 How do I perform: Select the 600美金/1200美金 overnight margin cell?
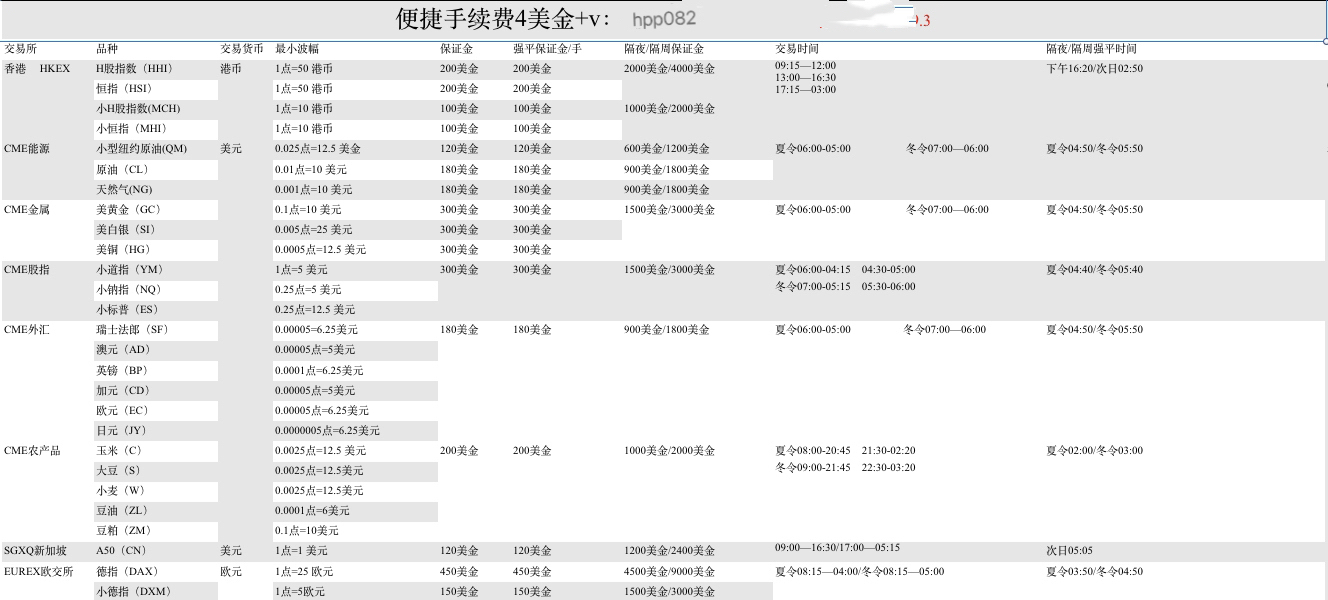pos(667,149)
